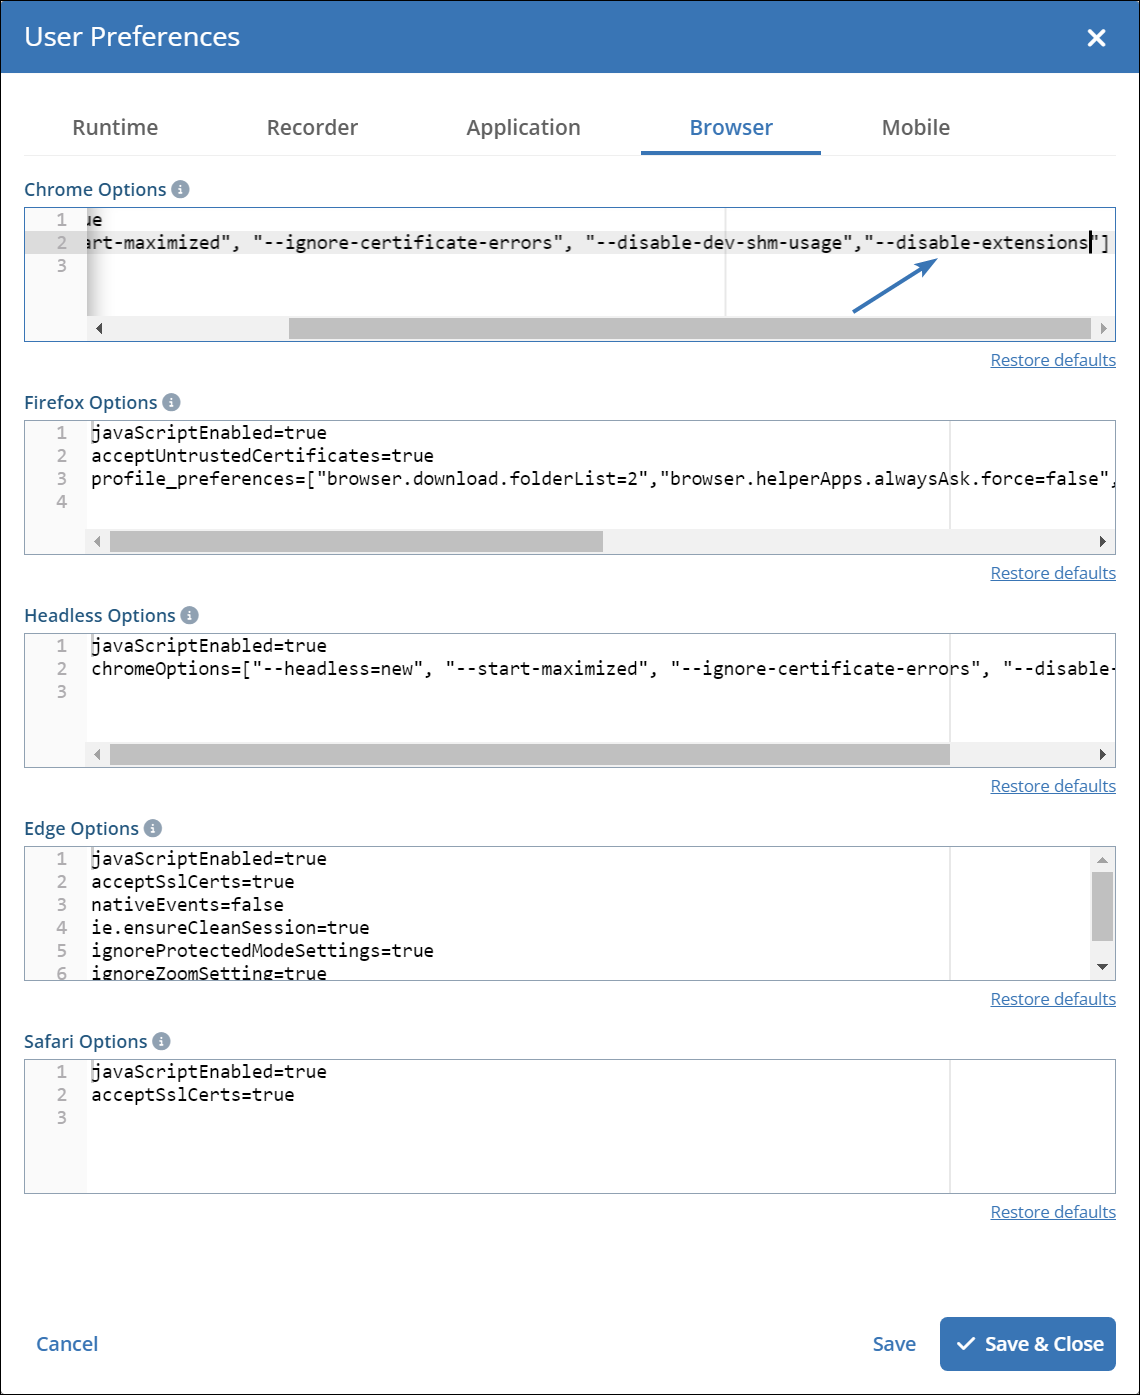This screenshot has height=1395, width=1140.
Task: Restore defaults for Safari Options
Action: point(1052,1212)
